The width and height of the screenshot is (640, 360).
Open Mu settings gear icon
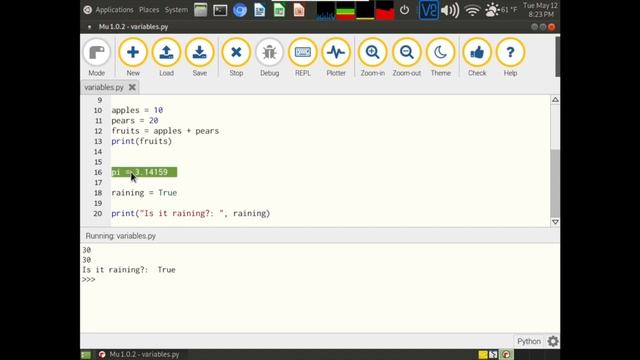click(x=553, y=341)
